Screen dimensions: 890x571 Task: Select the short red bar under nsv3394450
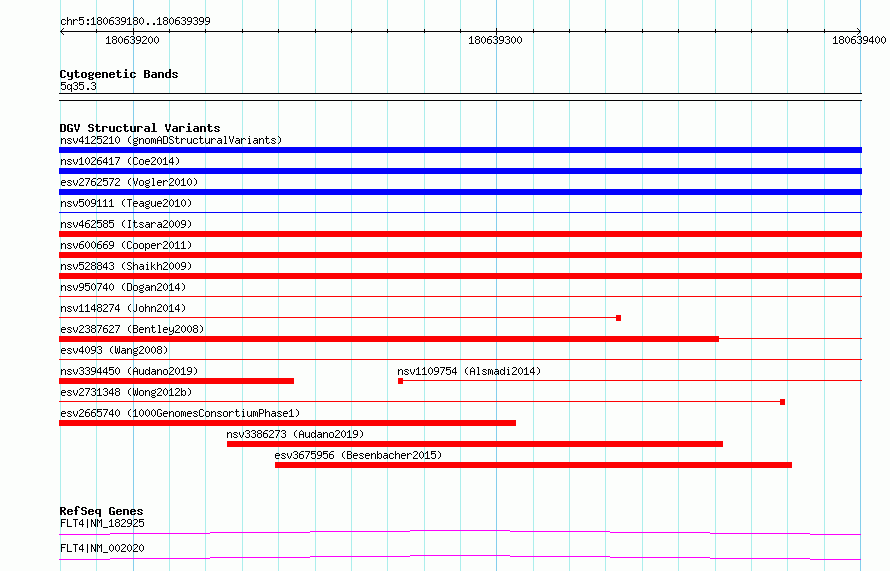point(177,381)
